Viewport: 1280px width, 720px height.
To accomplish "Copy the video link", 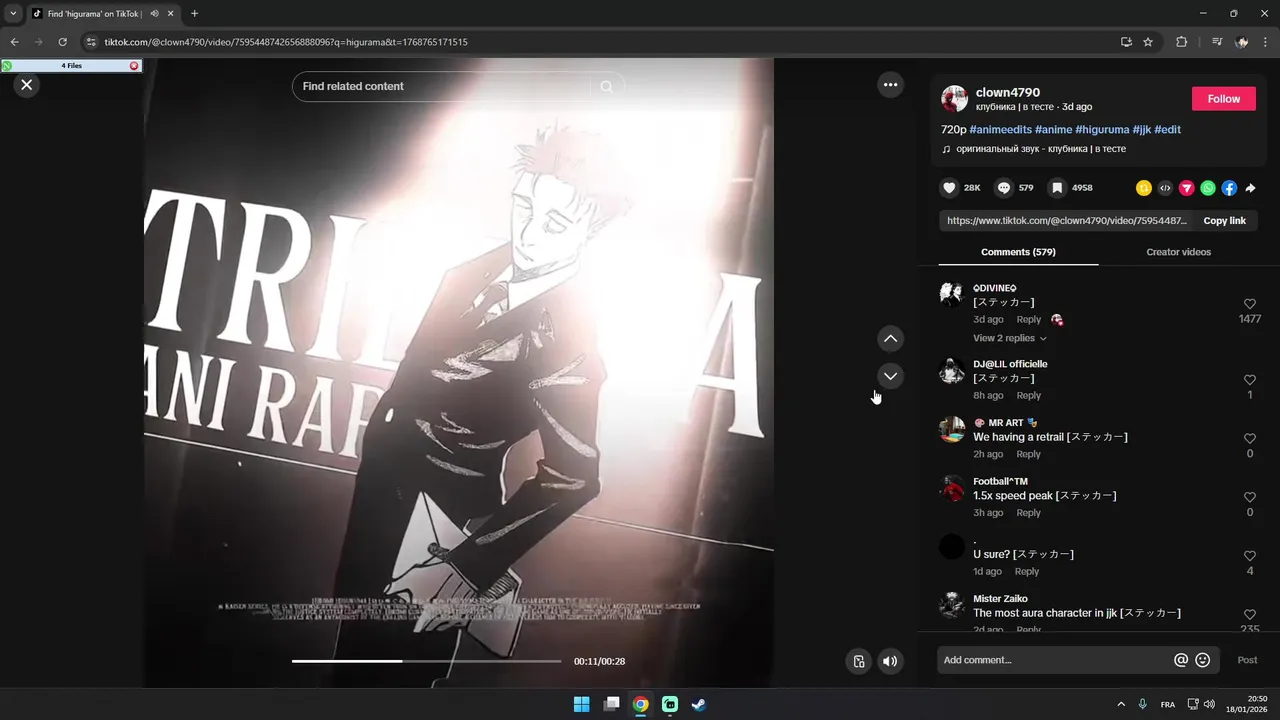I will click(1224, 221).
